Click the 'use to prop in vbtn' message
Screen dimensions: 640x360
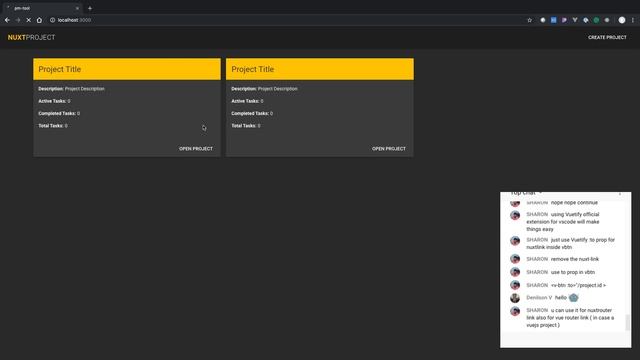point(573,272)
